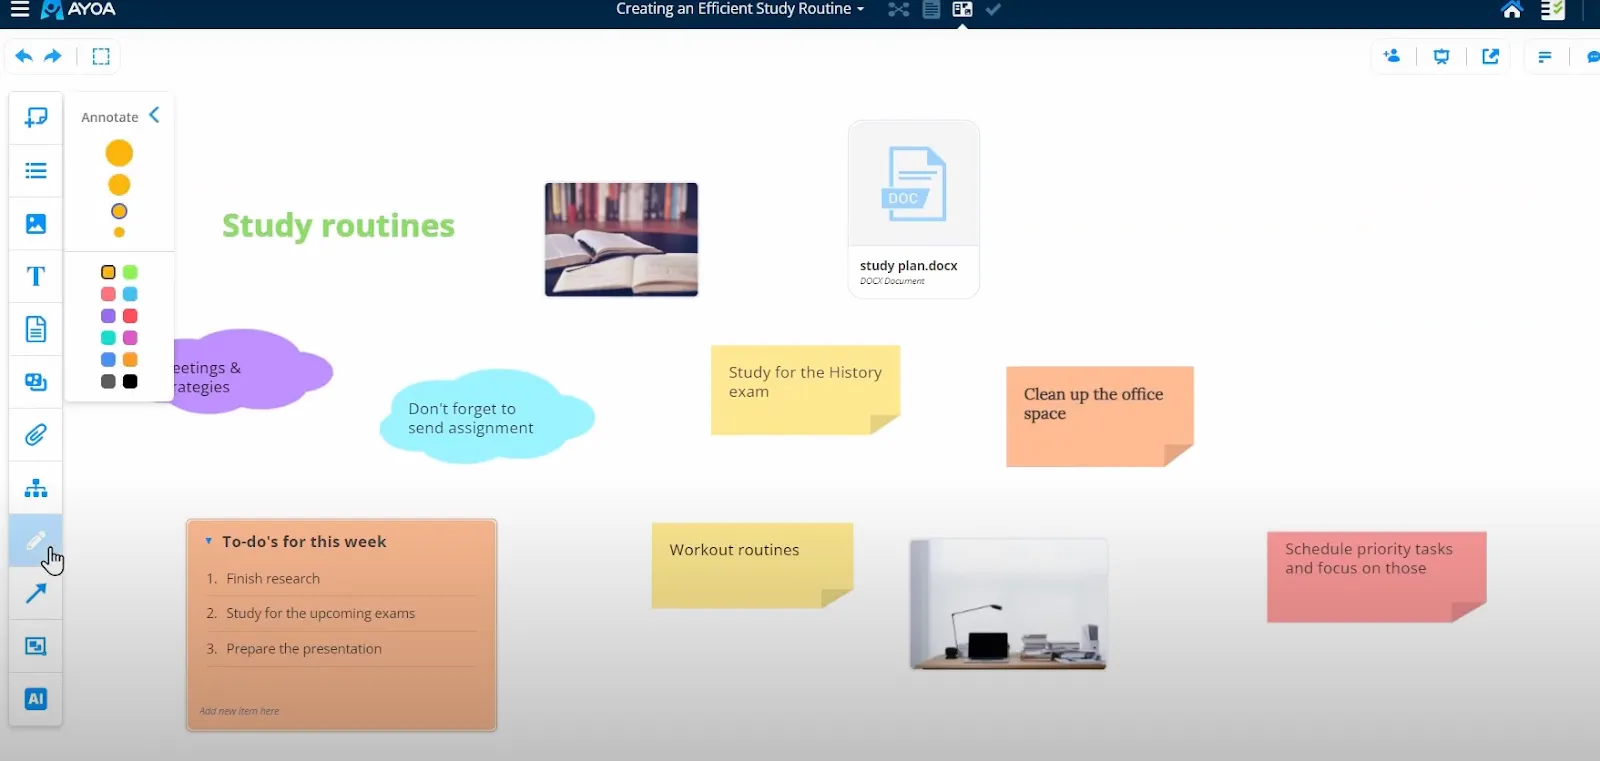Toggle the frame selection tool
1600x761 pixels.
101,56
